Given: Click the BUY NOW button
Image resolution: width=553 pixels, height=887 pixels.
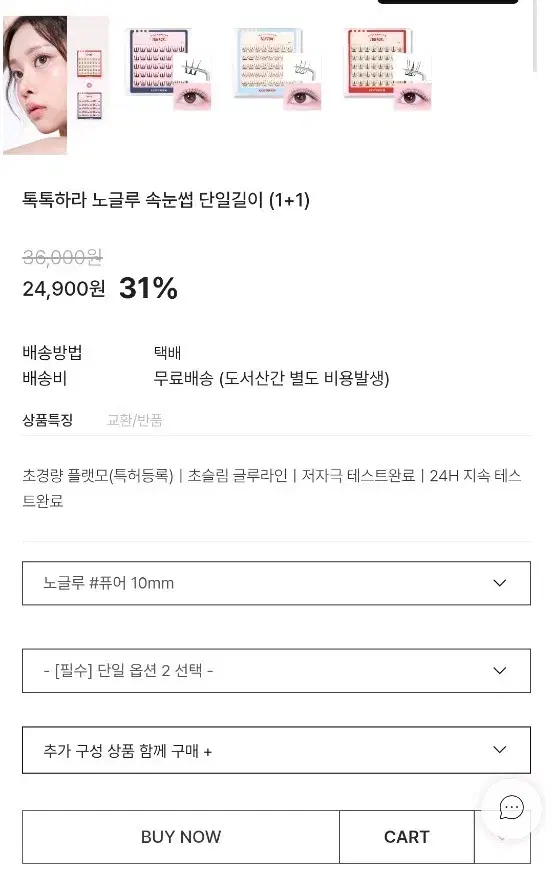Looking at the screenshot, I should point(181,837).
